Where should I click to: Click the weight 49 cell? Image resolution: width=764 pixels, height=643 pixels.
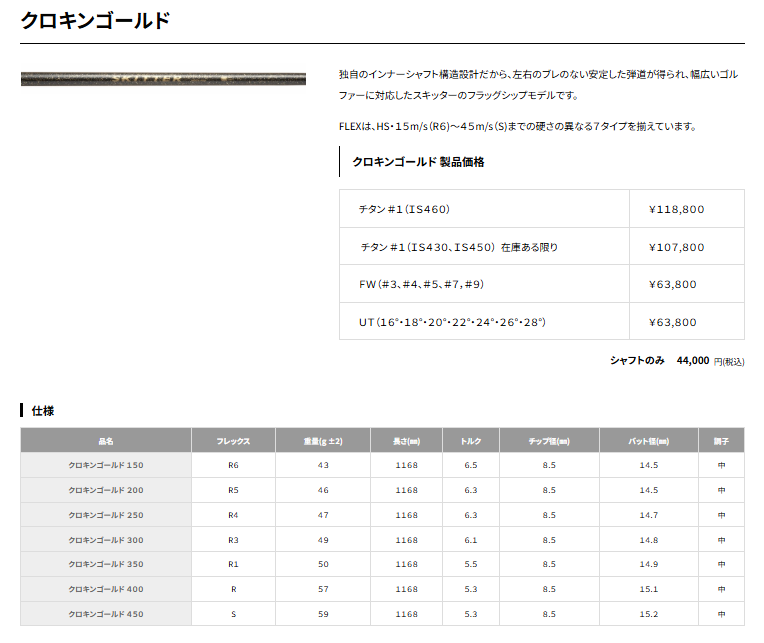coord(323,540)
